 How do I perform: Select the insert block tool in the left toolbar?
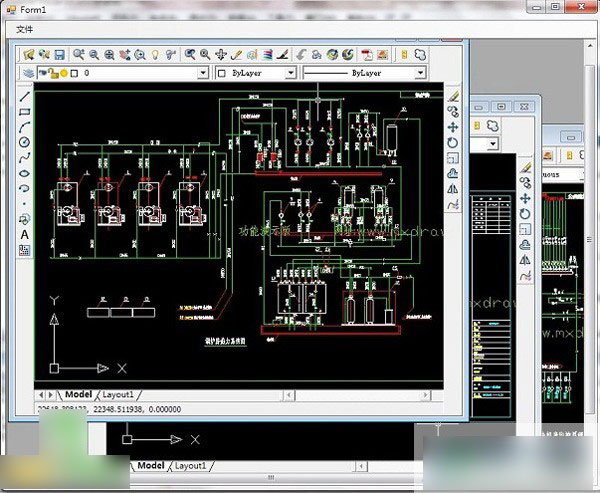(24, 219)
